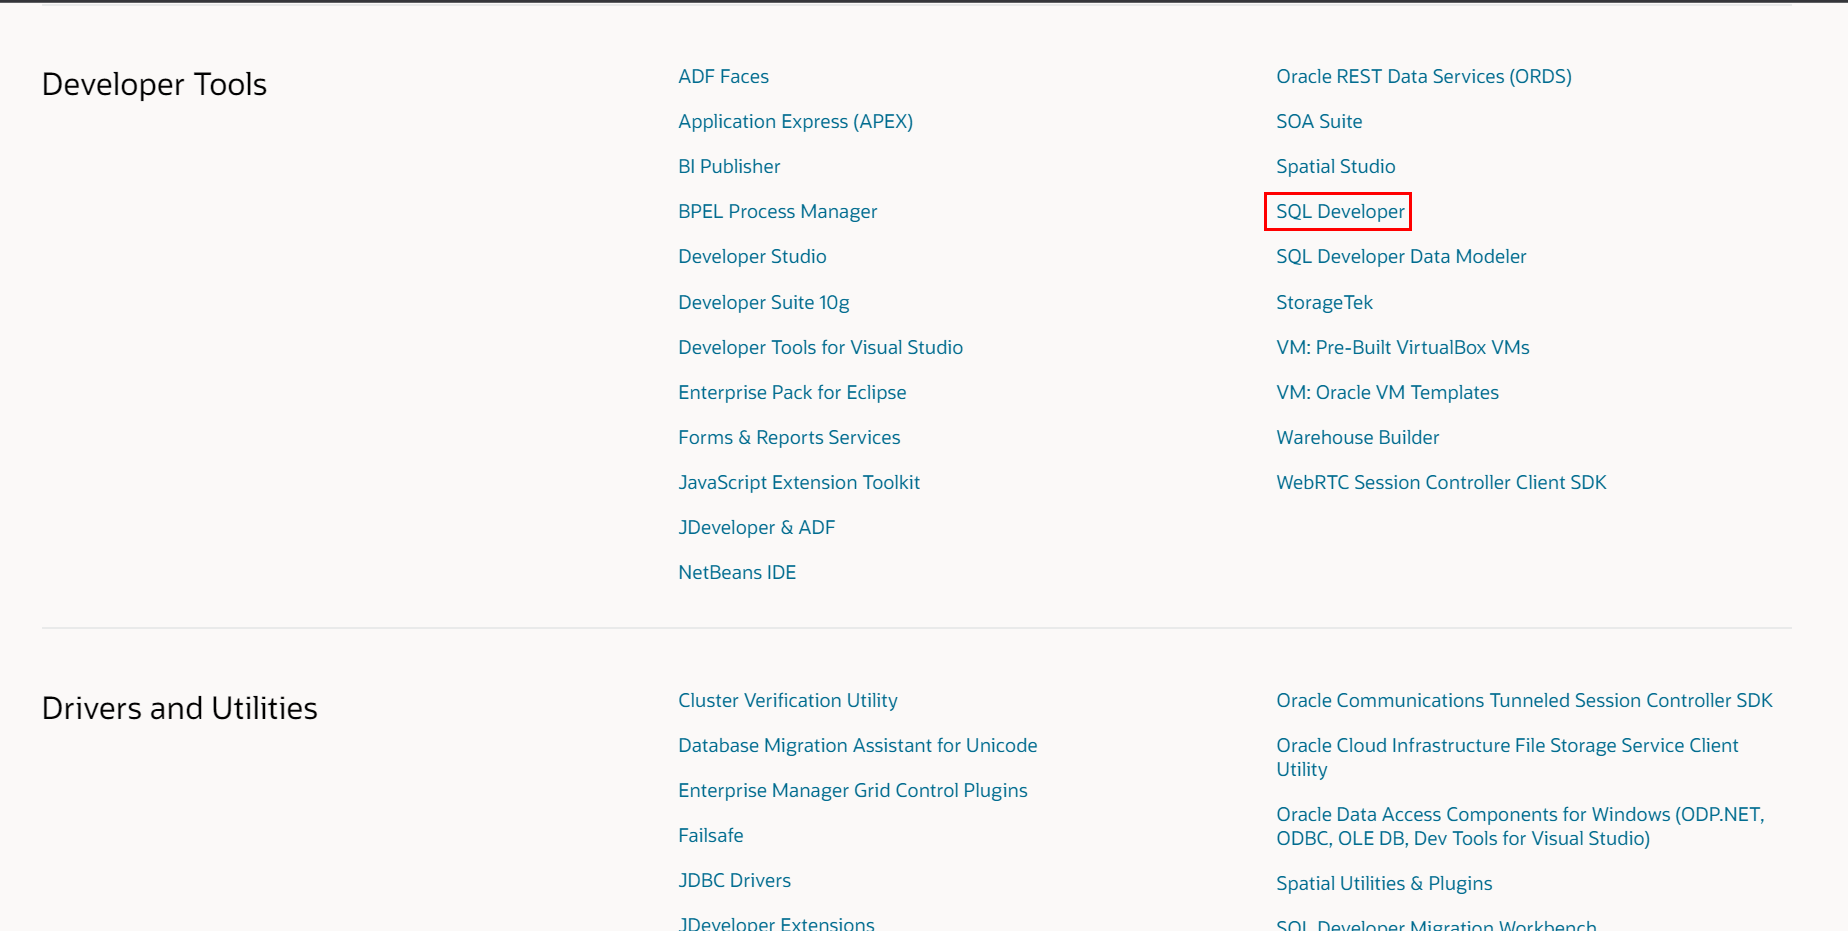The height and width of the screenshot is (931, 1848).
Task: Open the JDBC Drivers link
Action: pyautogui.click(x=734, y=881)
